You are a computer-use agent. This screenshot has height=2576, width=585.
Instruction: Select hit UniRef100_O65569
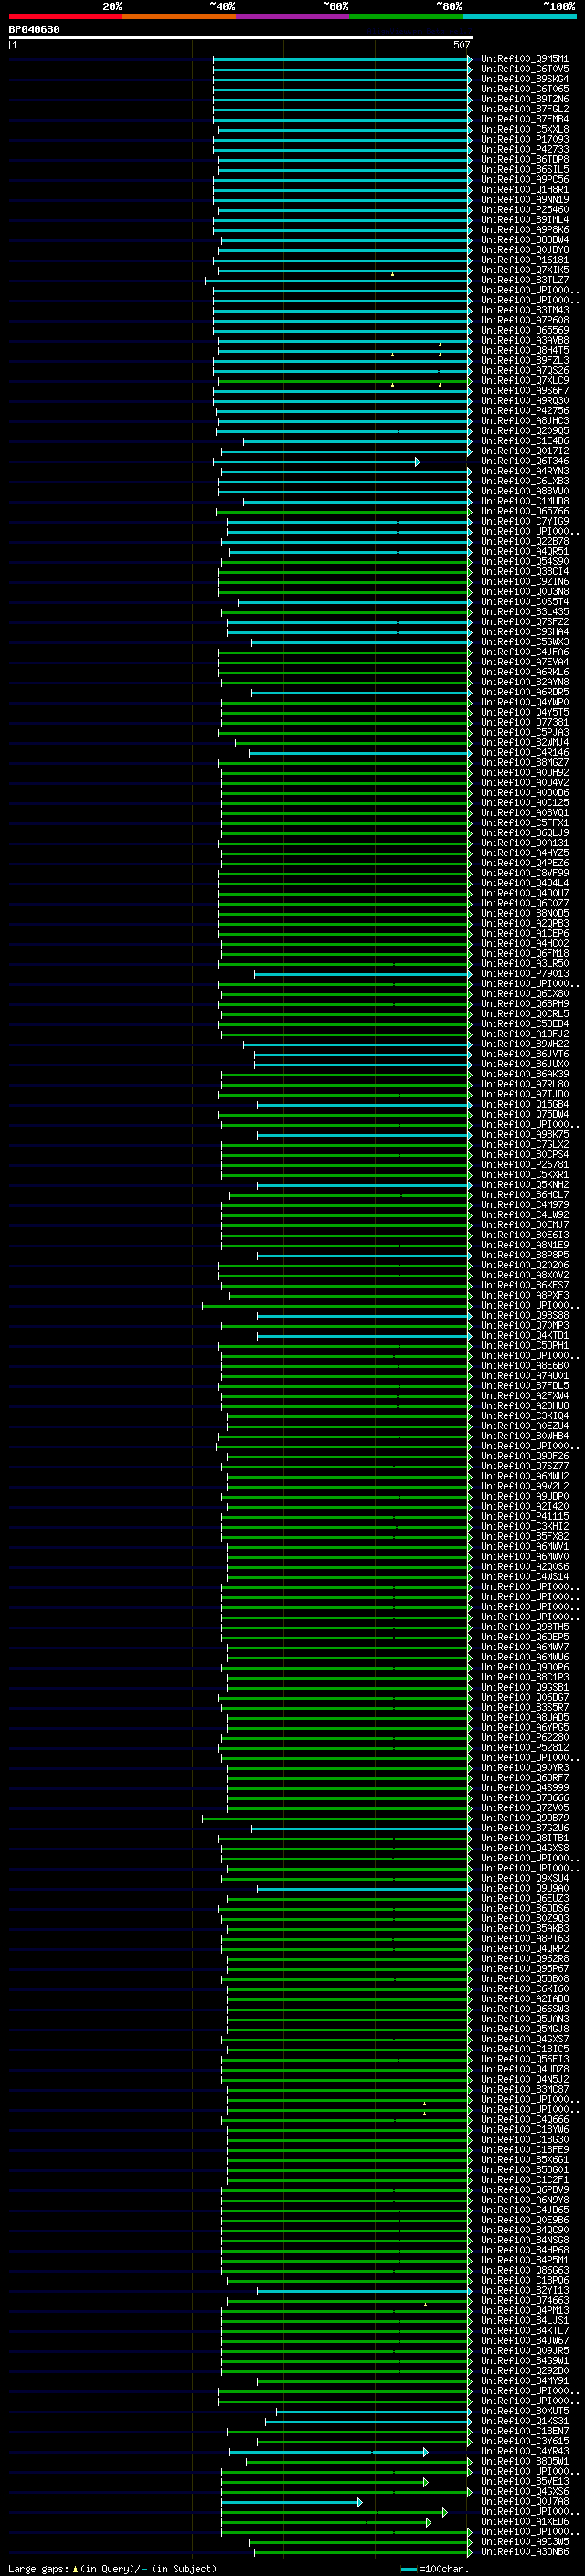click(x=525, y=330)
